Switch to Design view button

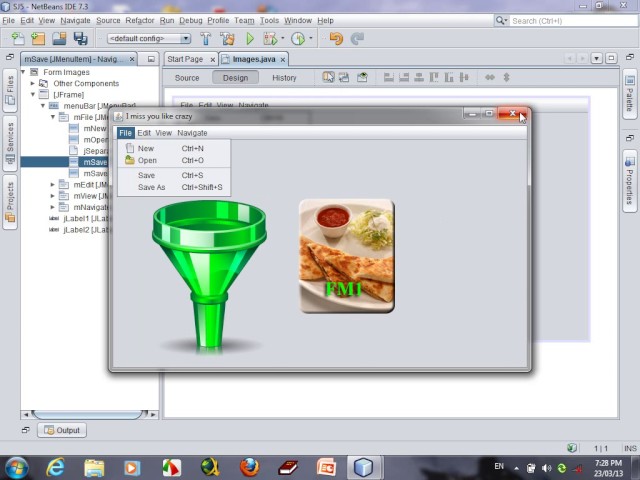point(235,78)
